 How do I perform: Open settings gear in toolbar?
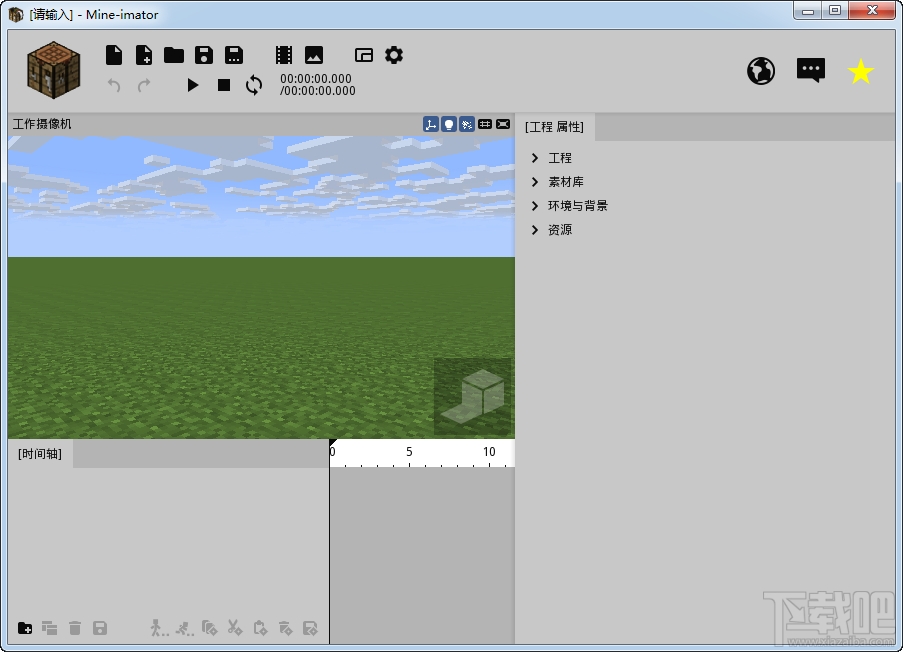(x=394, y=55)
